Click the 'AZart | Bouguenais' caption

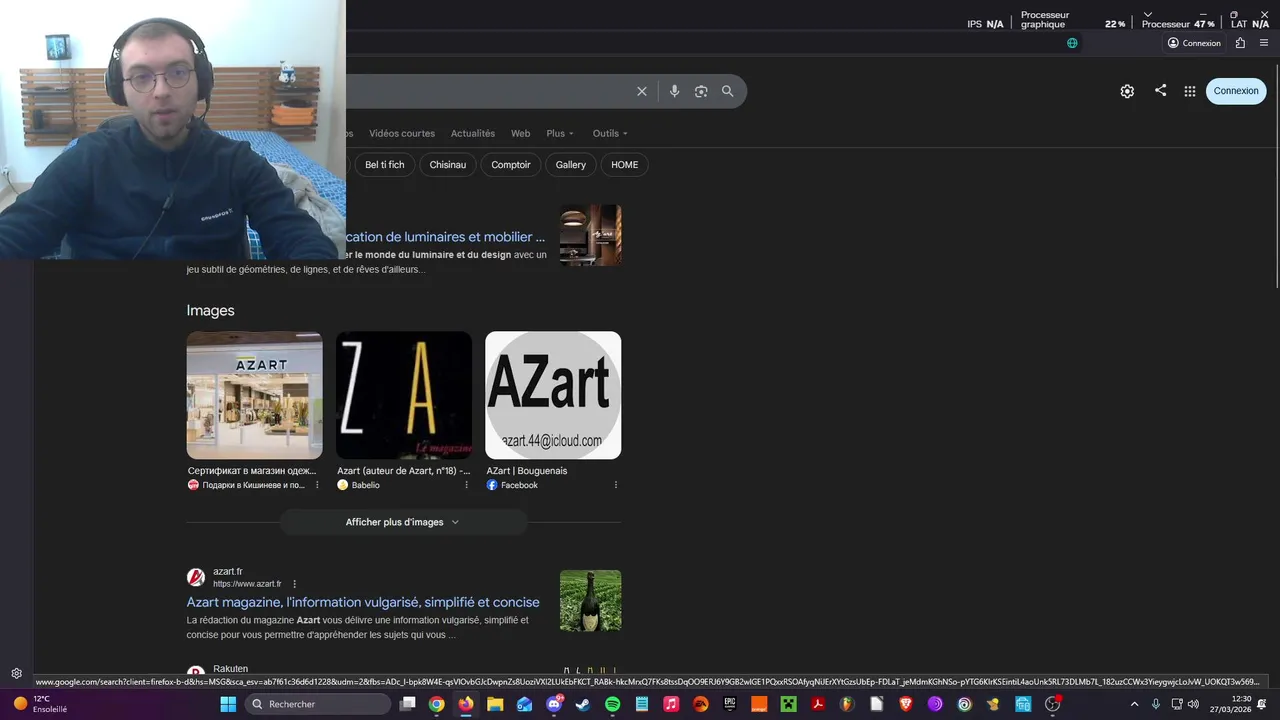click(x=527, y=471)
